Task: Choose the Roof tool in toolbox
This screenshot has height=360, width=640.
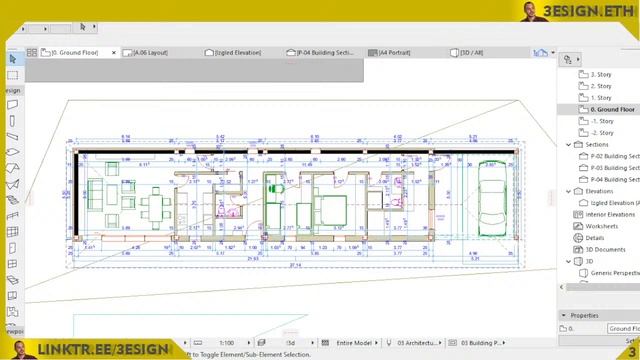Action: (x=13, y=168)
